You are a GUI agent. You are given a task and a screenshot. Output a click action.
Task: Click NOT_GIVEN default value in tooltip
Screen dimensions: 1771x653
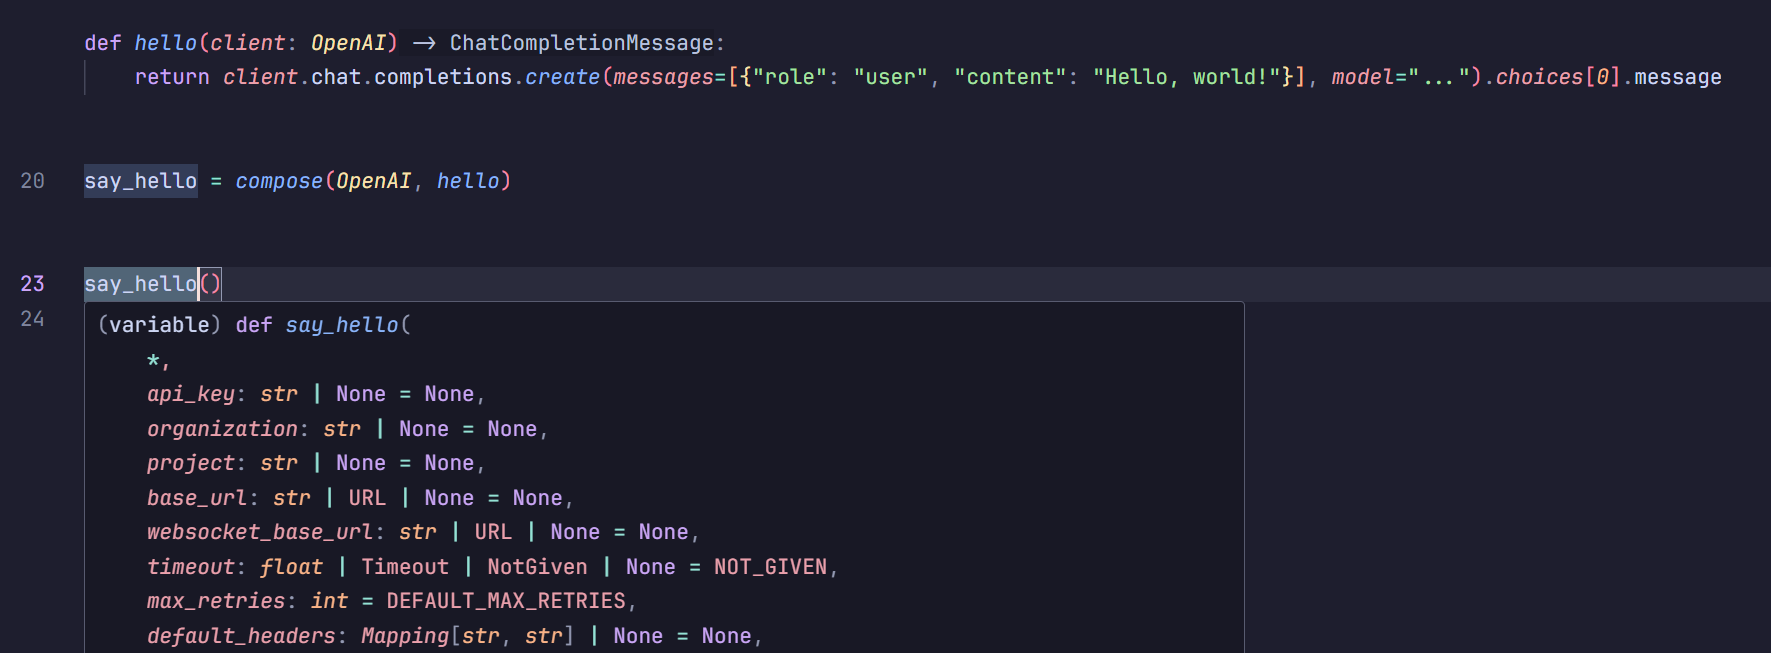tap(770, 567)
